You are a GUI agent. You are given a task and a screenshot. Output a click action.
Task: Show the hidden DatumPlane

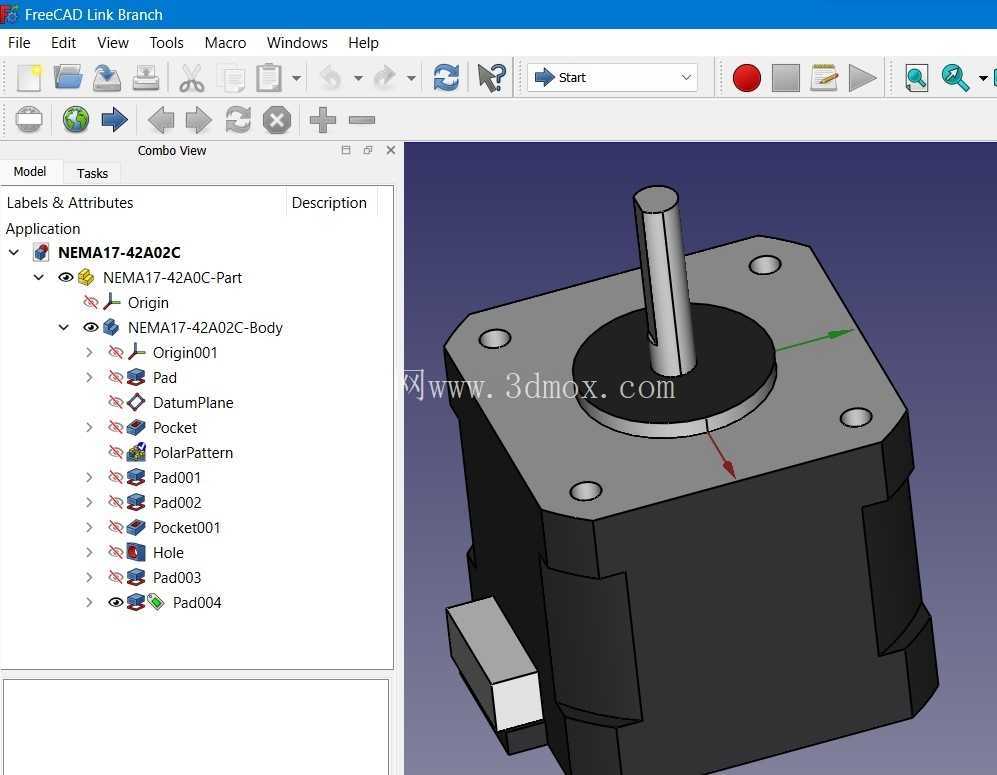pos(116,402)
